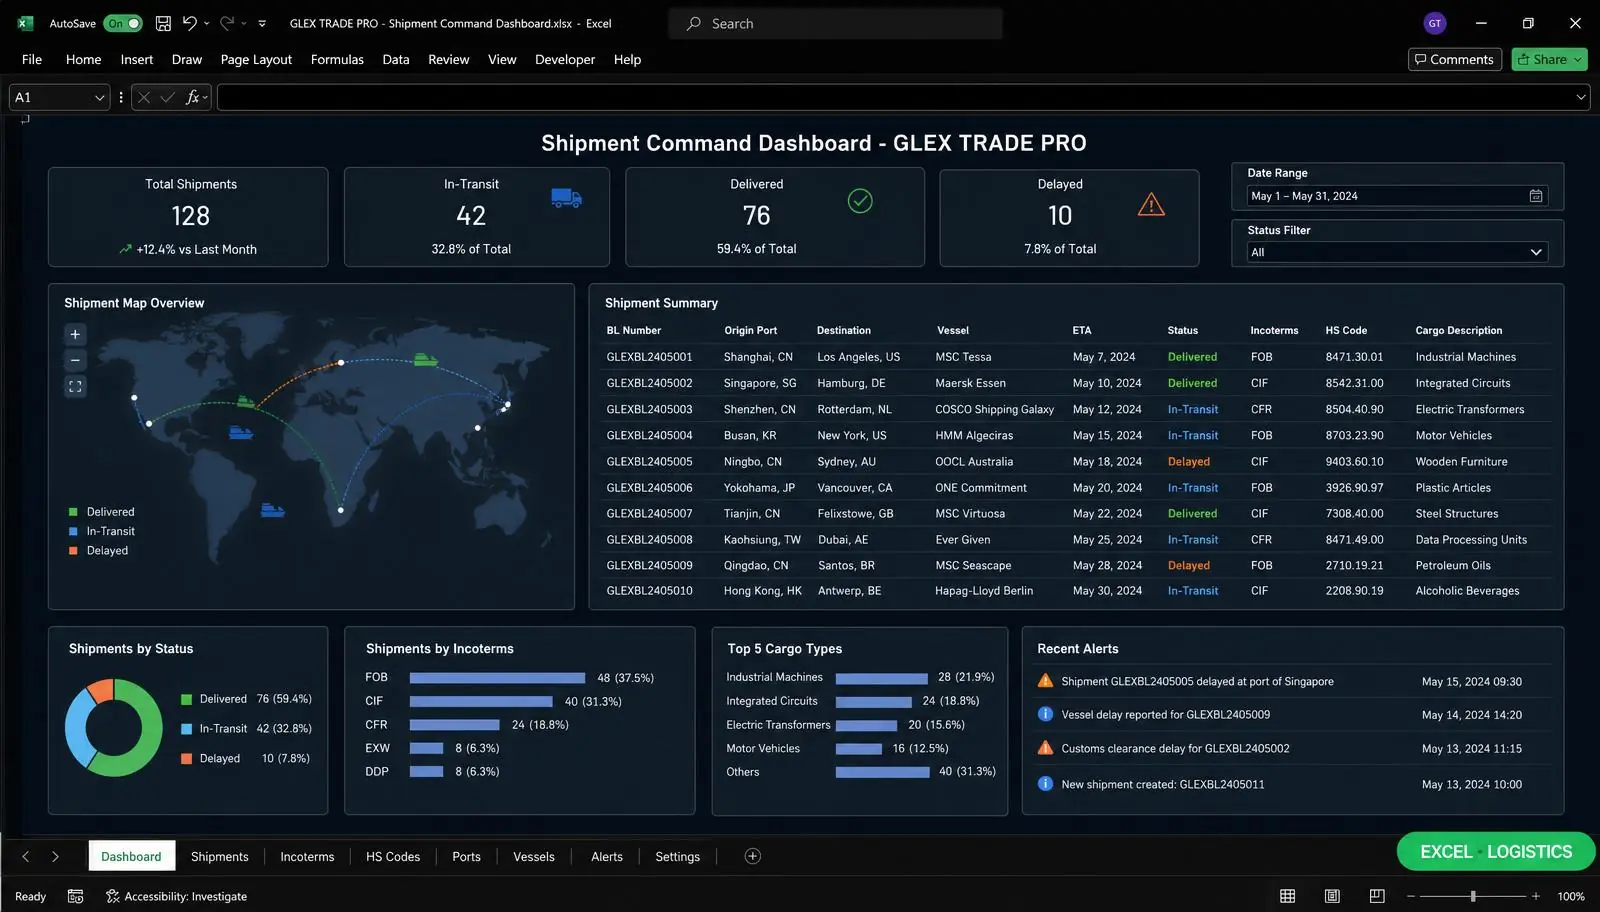Click Accessibility: Investigate in status bar

(177, 896)
